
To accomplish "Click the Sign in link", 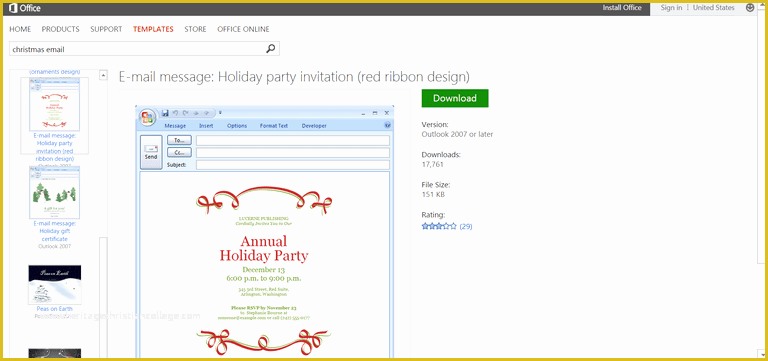I will 671,8.
